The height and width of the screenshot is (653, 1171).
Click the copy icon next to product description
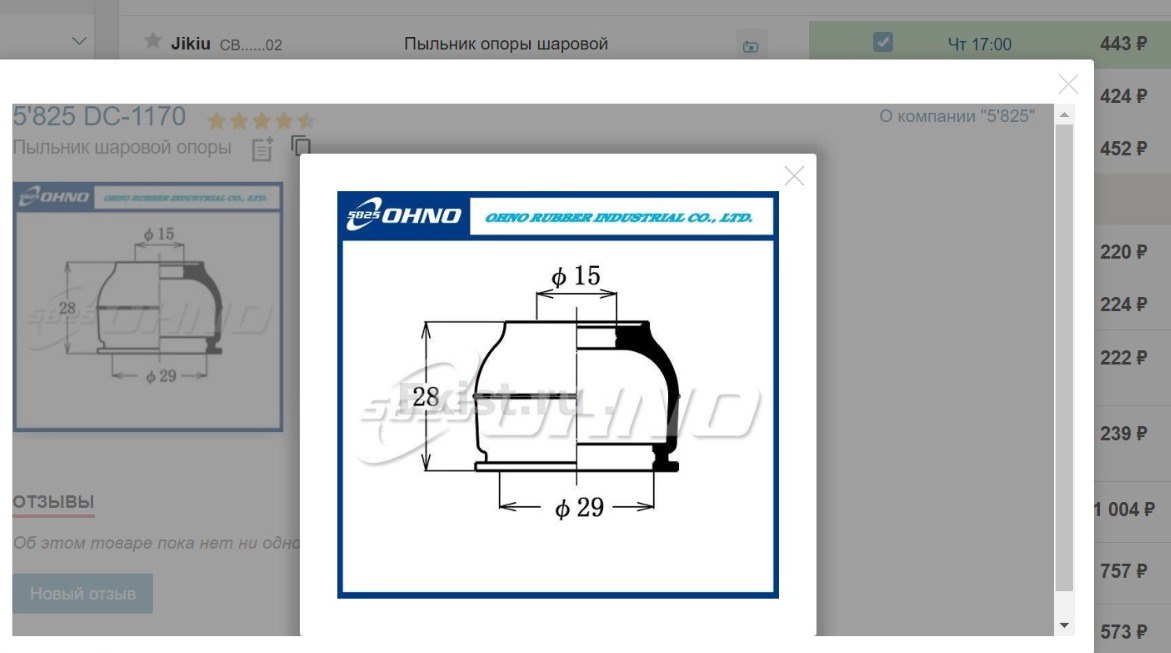tap(299, 146)
